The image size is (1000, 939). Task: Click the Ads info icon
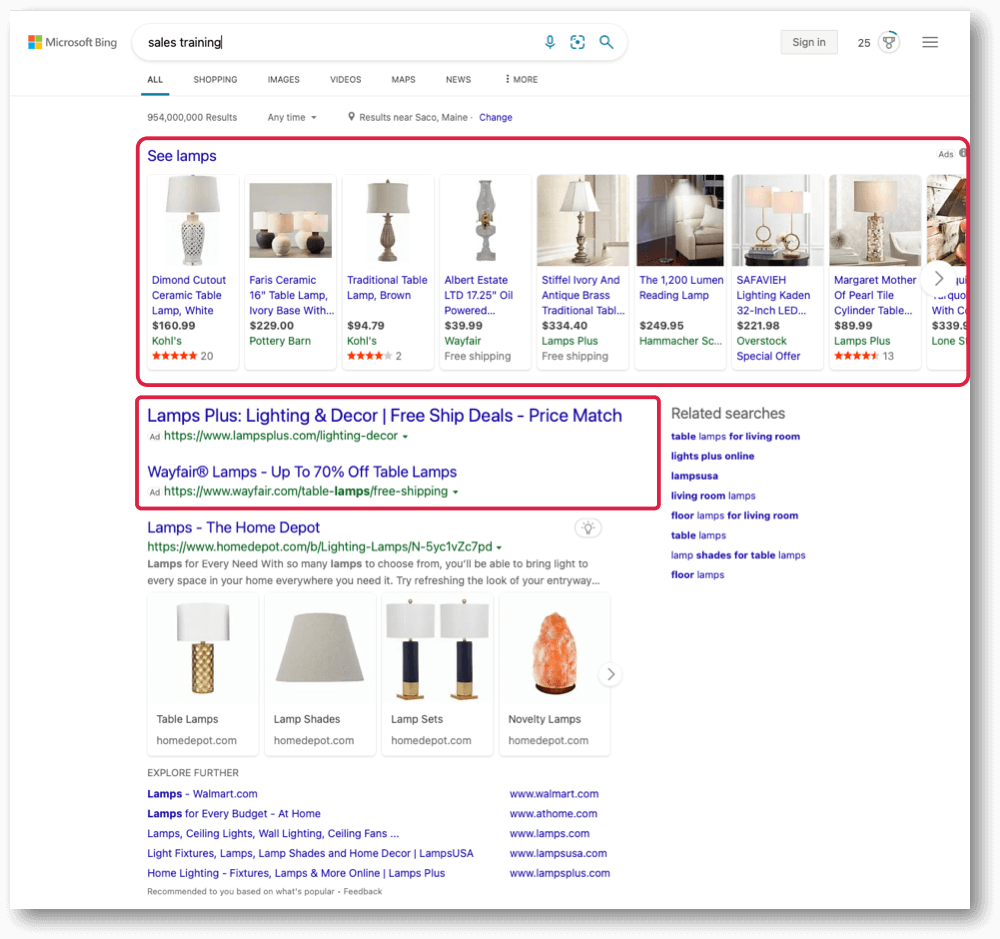962,153
